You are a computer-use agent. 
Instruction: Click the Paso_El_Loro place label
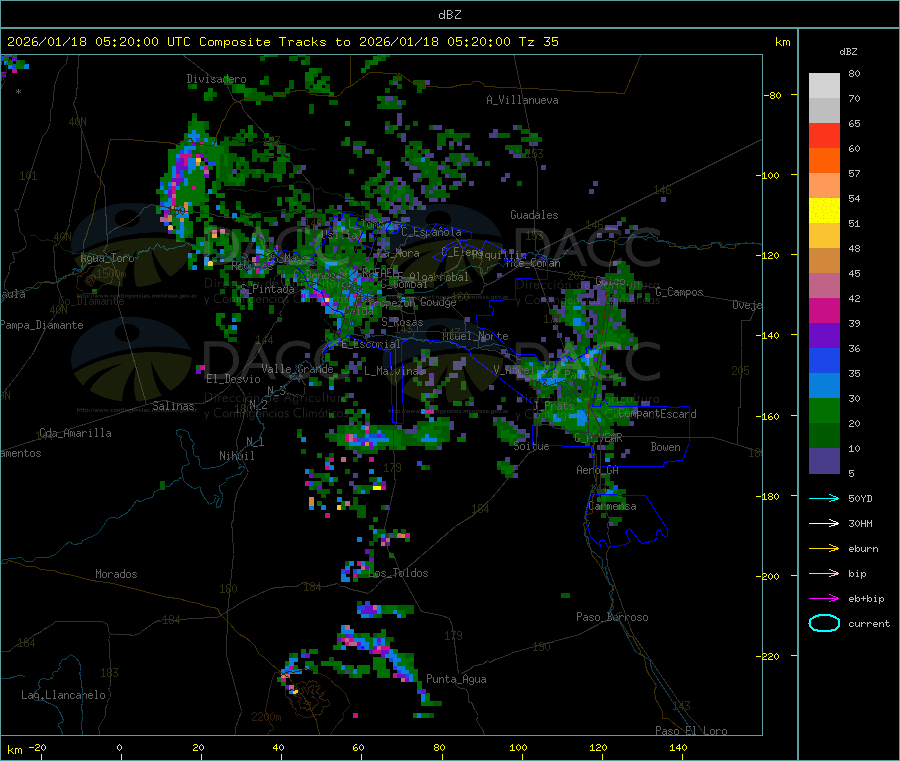click(691, 731)
